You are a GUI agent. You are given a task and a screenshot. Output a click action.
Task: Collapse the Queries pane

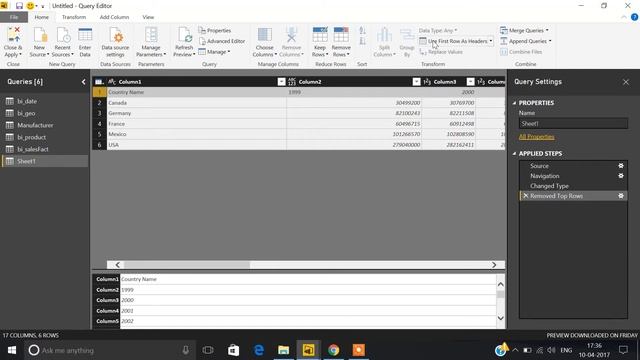(x=83, y=82)
